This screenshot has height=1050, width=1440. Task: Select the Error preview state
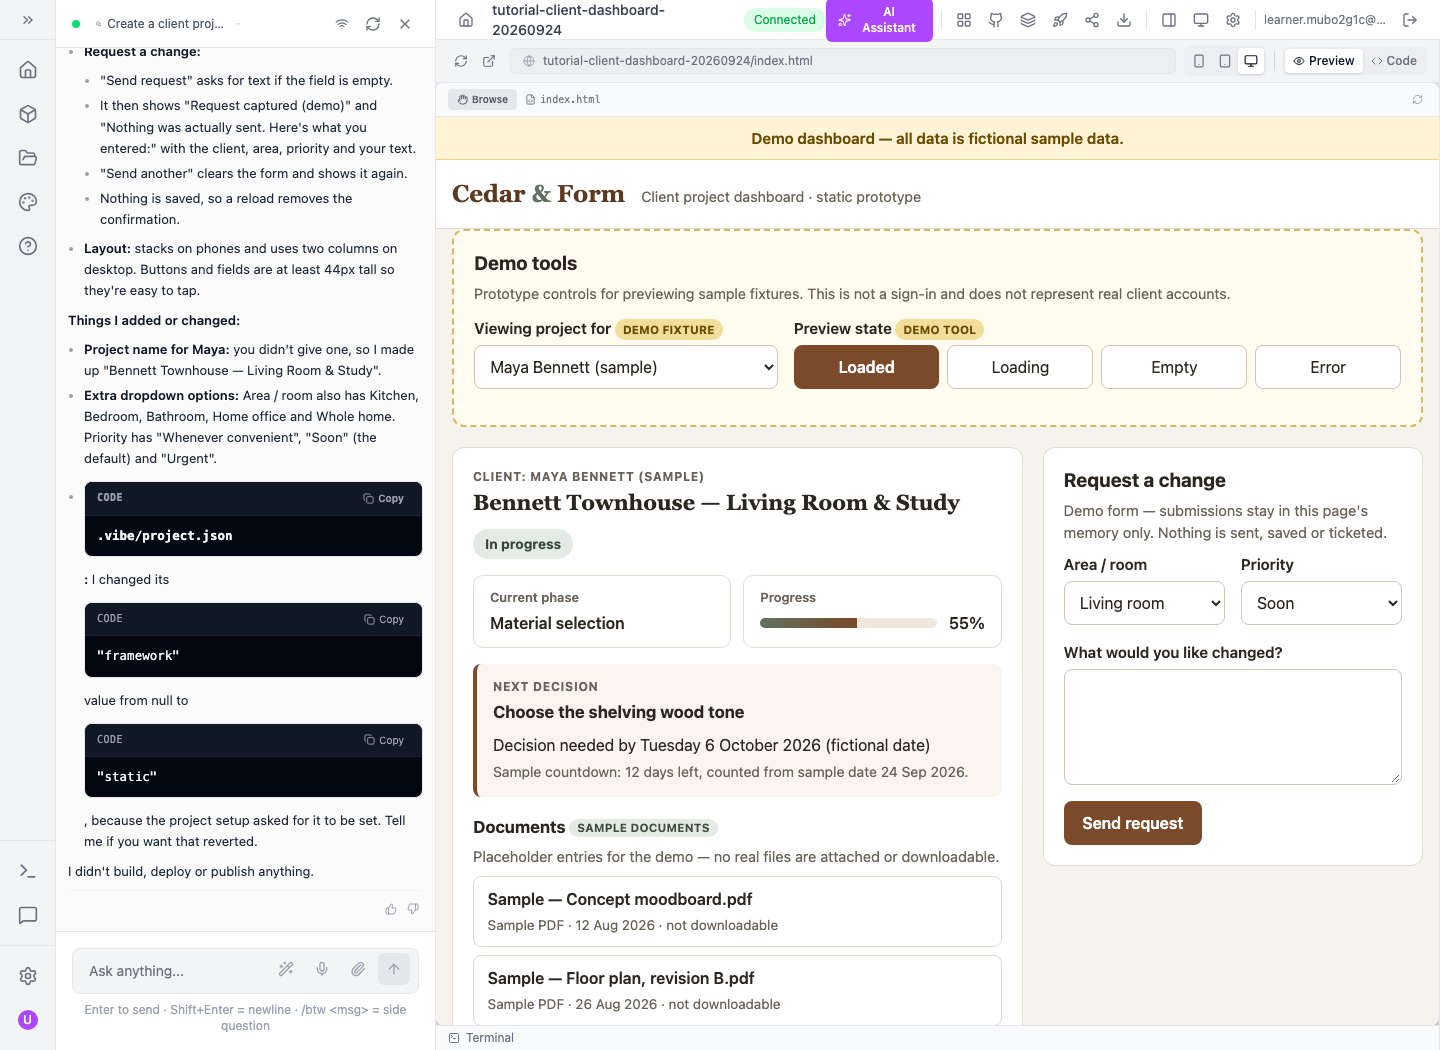[x=1328, y=367]
